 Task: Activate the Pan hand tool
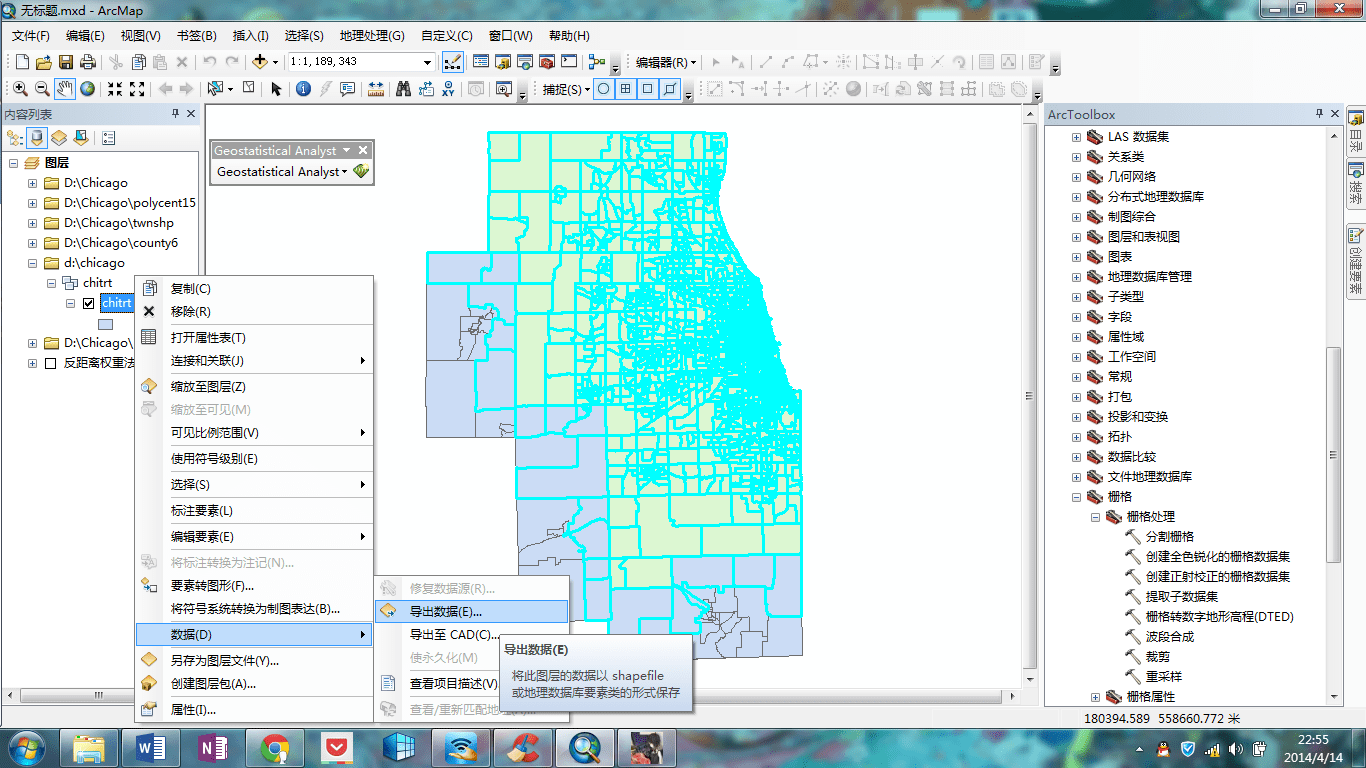pos(63,88)
